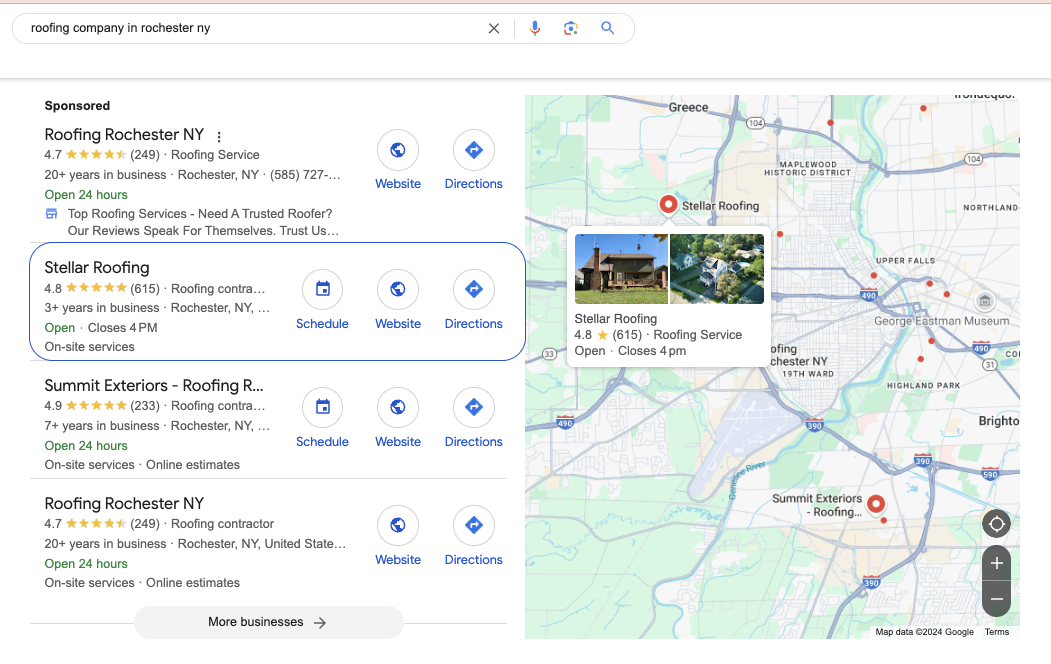This screenshot has width=1051, height=664.
Task: Get Directions icon for last Roofing Rochester NY listing
Action: click(474, 525)
